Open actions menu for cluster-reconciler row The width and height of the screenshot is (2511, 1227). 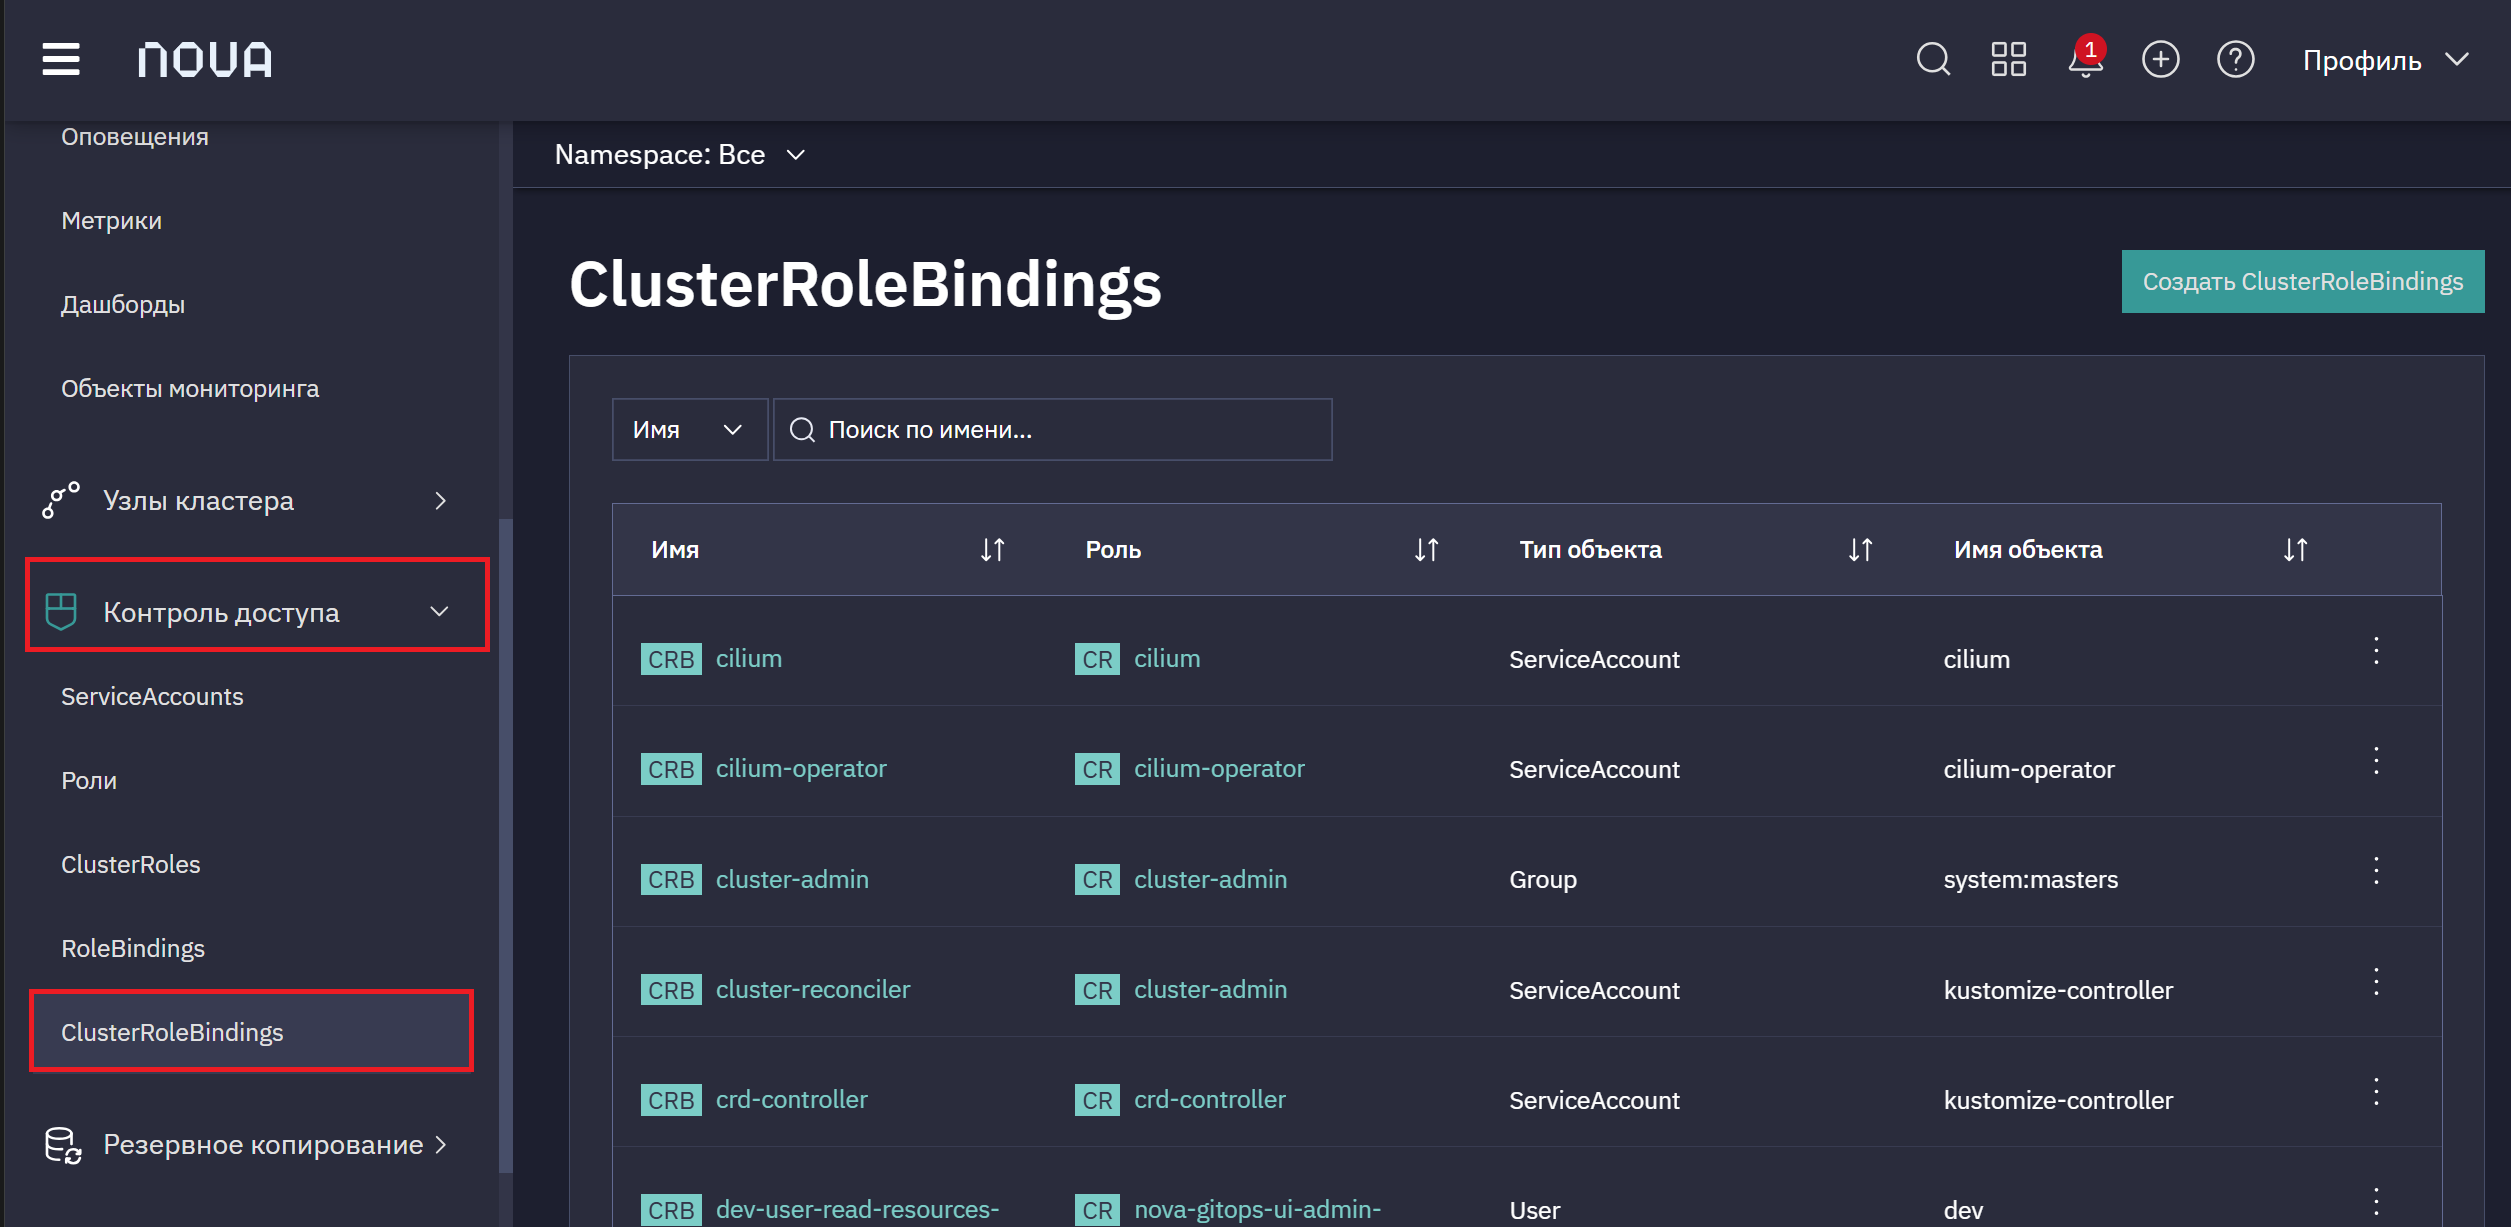pos(2376,982)
